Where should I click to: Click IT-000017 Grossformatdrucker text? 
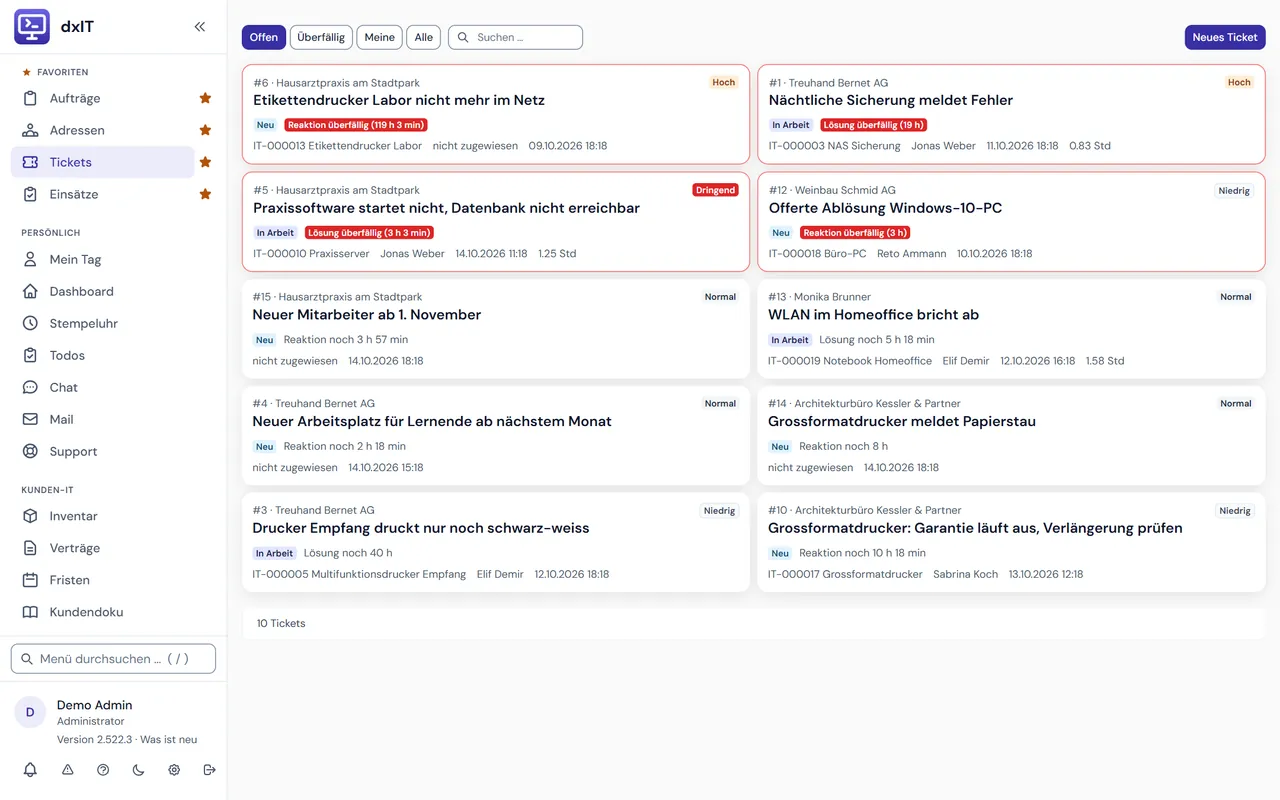[845, 575]
